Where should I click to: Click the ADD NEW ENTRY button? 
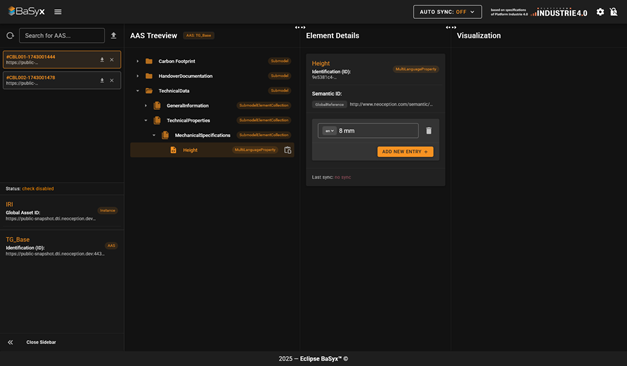pyautogui.click(x=405, y=152)
